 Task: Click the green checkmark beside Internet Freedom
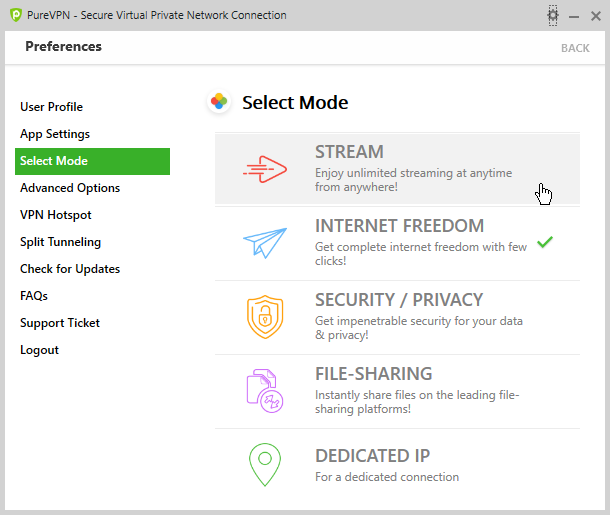[545, 242]
